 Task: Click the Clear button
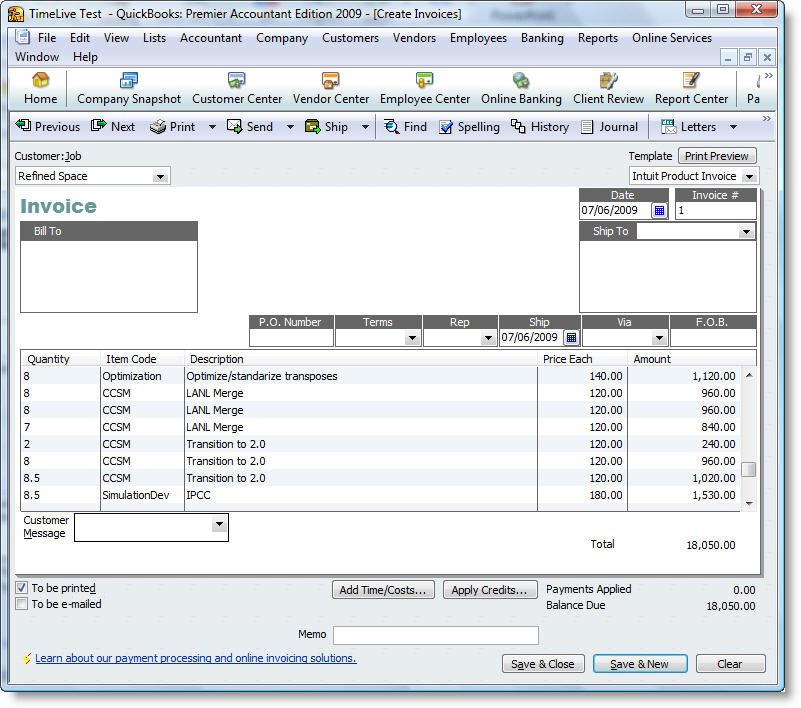click(730, 664)
